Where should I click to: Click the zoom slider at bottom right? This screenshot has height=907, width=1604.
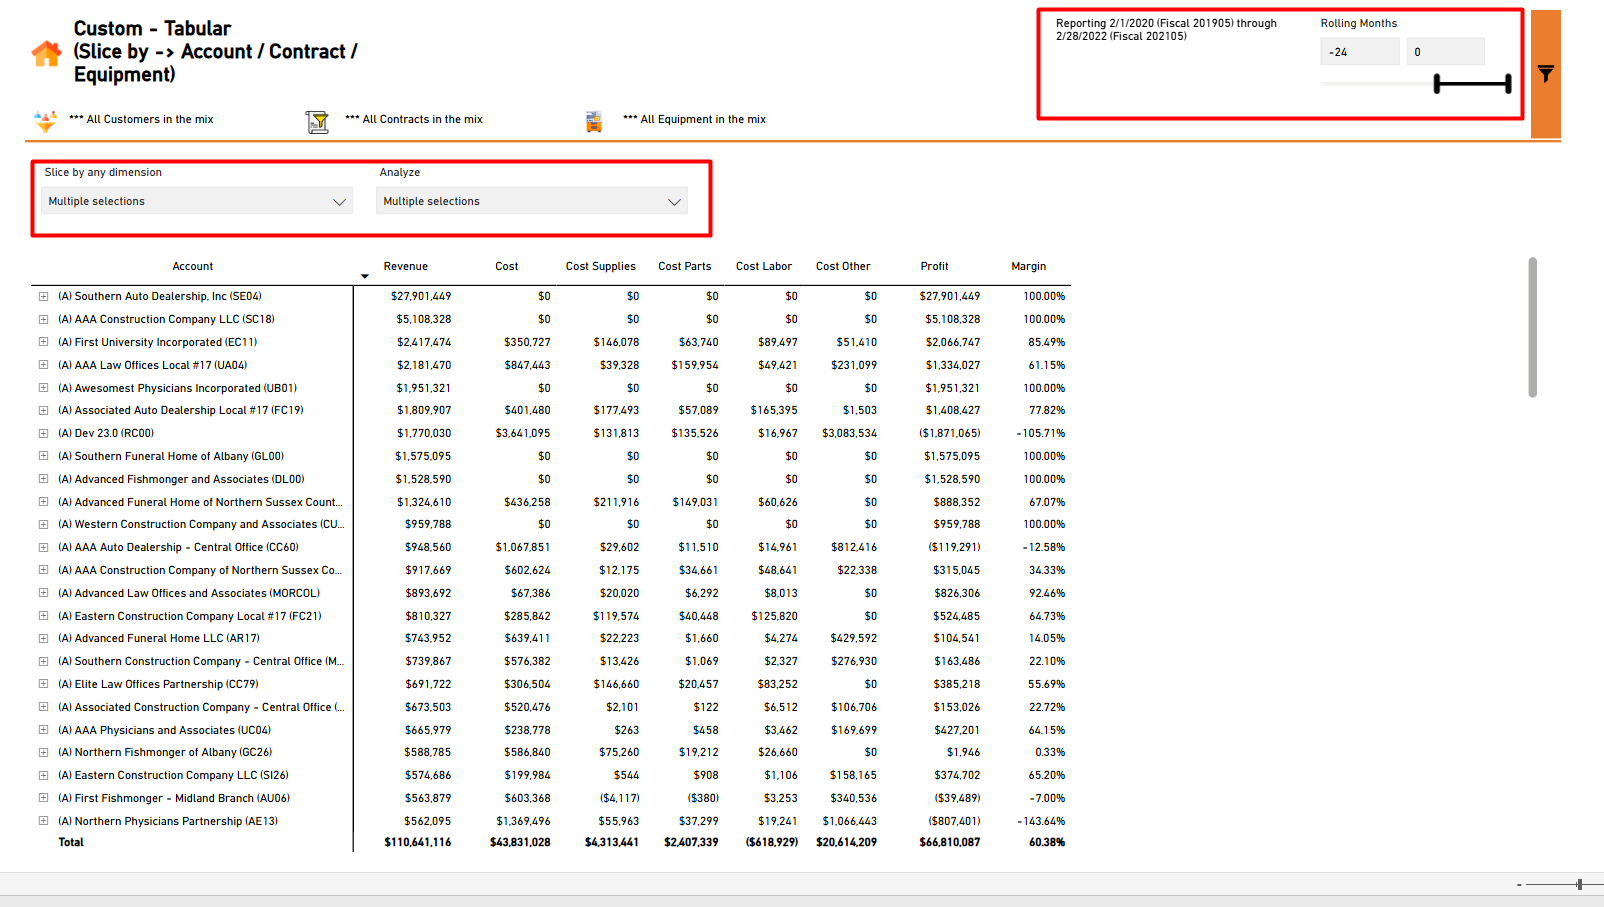tap(1579, 884)
